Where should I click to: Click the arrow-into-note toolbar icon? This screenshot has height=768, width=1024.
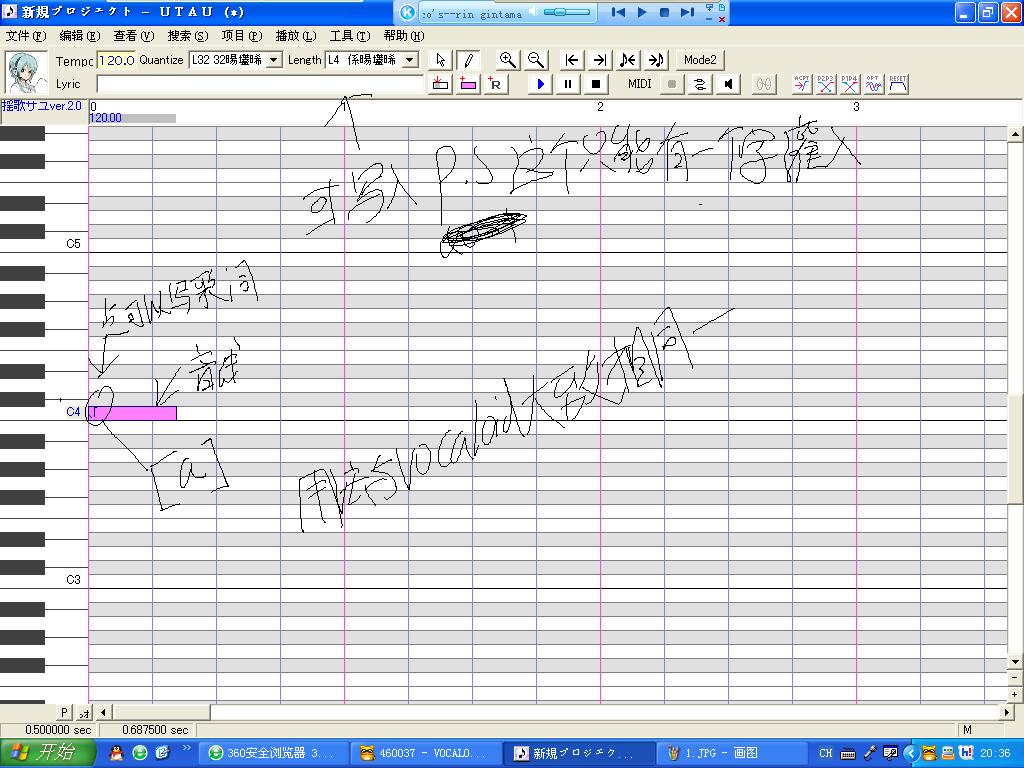[x=656, y=60]
